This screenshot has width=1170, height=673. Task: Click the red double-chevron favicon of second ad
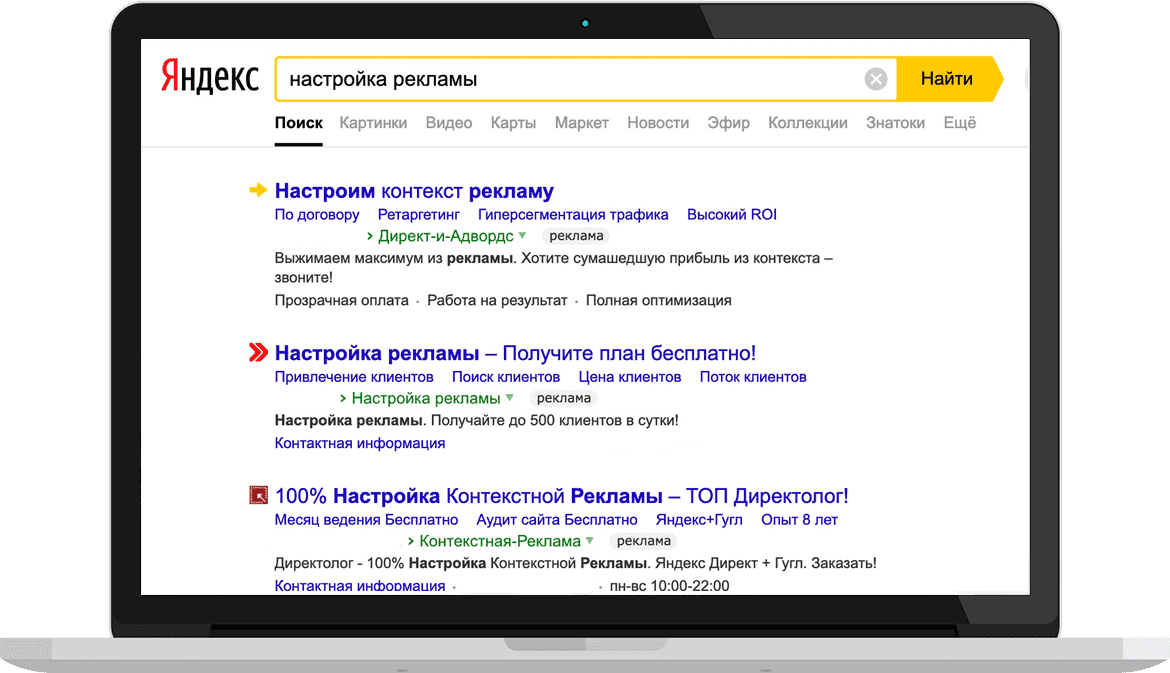[x=257, y=352]
